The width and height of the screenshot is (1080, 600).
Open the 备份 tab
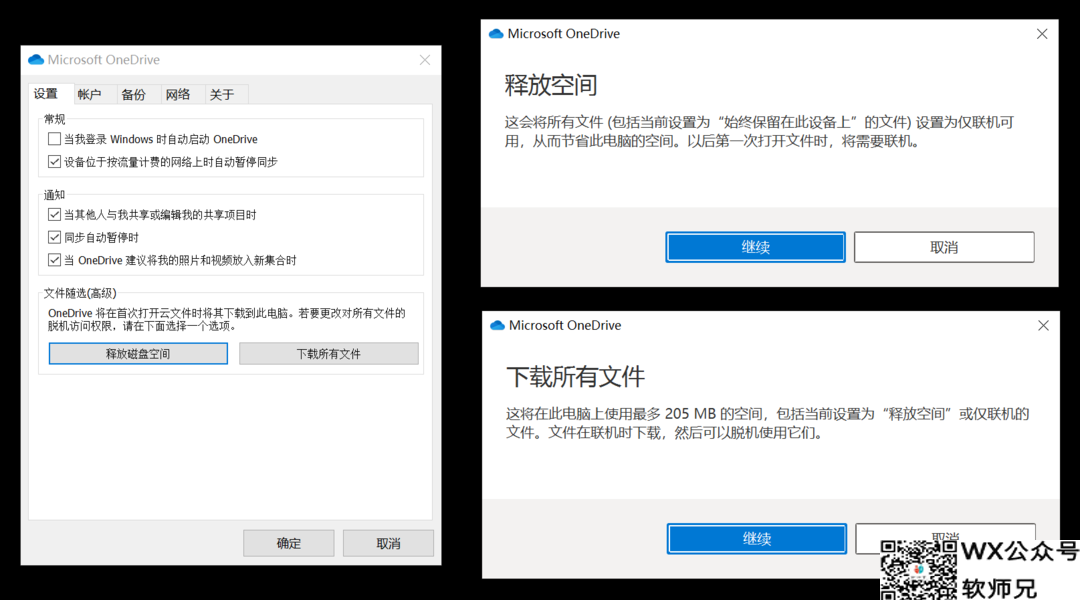133,94
